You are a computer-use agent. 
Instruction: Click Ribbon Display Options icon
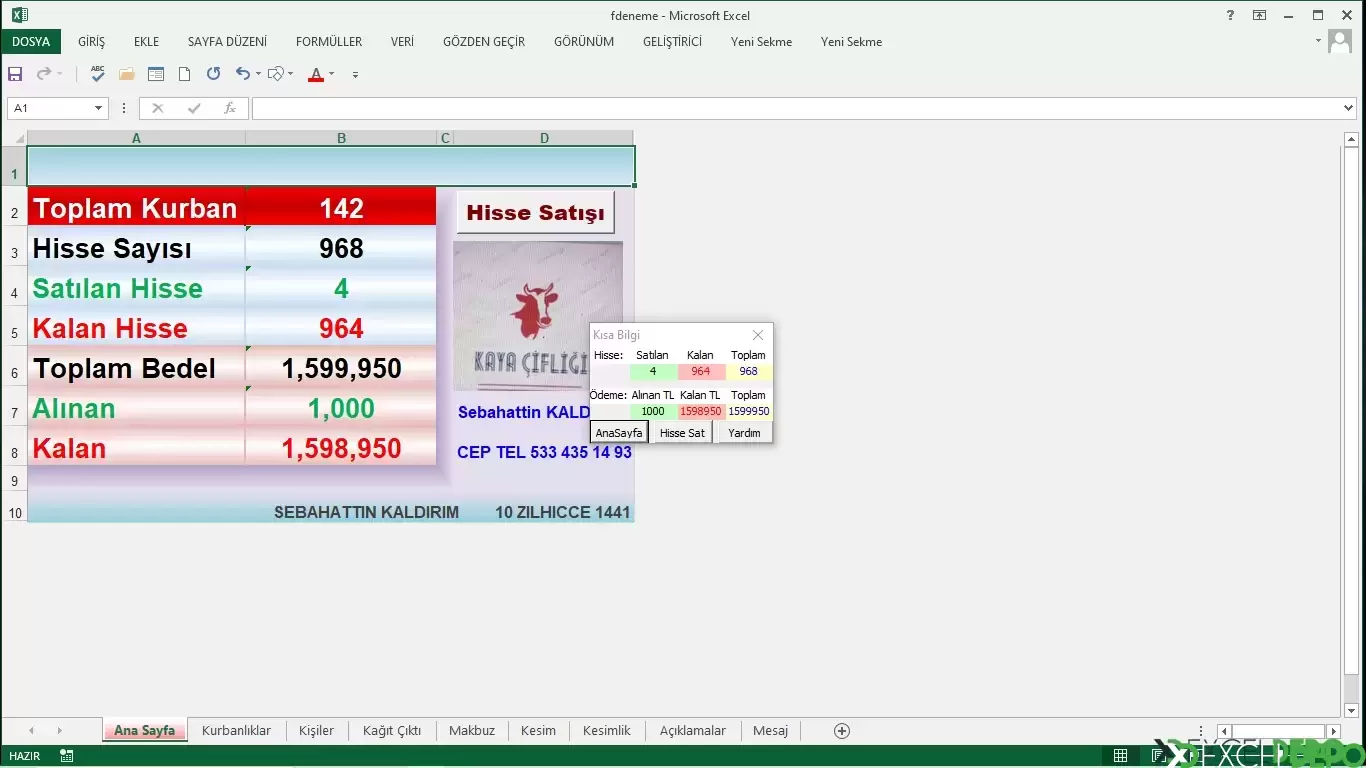(x=1259, y=15)
